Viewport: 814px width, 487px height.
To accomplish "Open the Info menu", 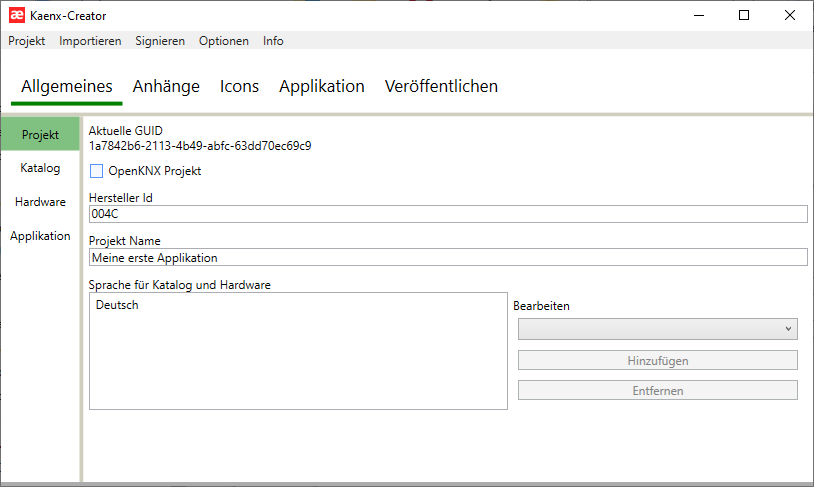I will (273, 41).
